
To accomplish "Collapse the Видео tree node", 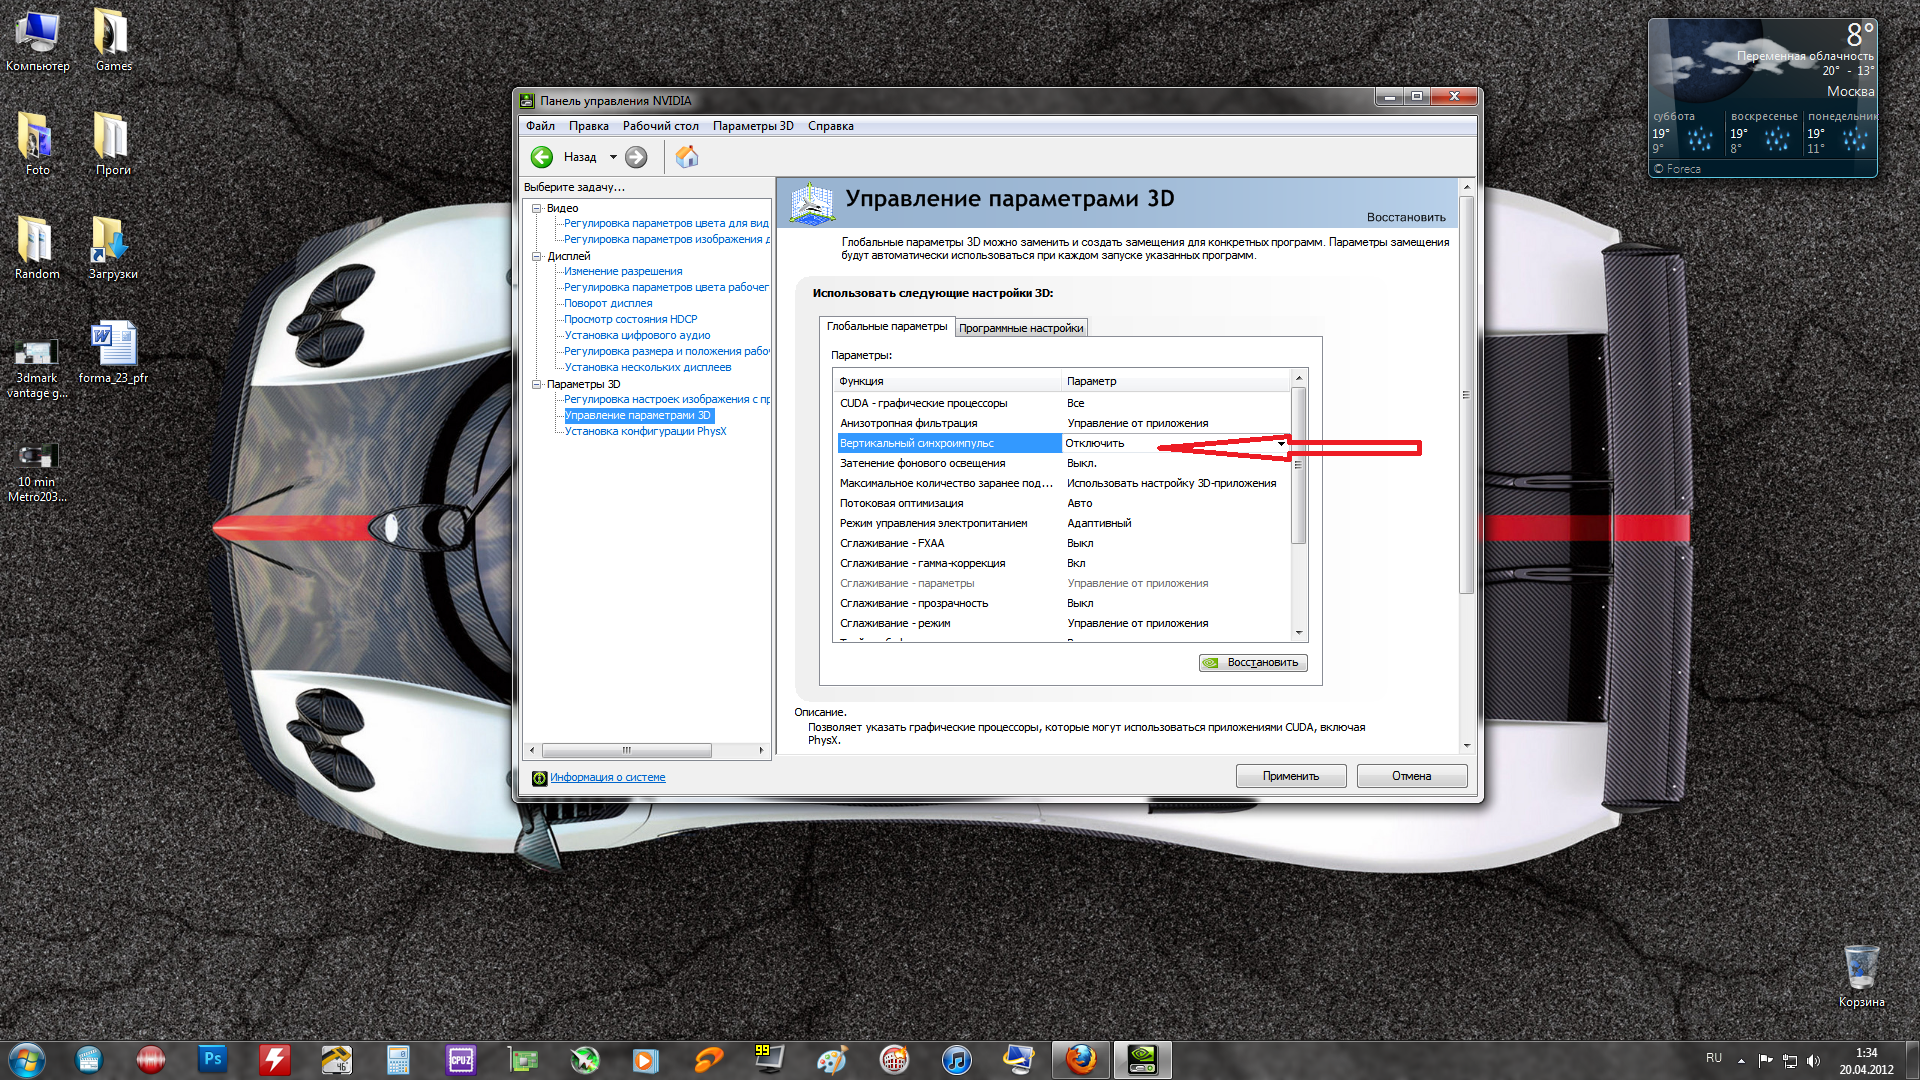I will coord(537,208).
